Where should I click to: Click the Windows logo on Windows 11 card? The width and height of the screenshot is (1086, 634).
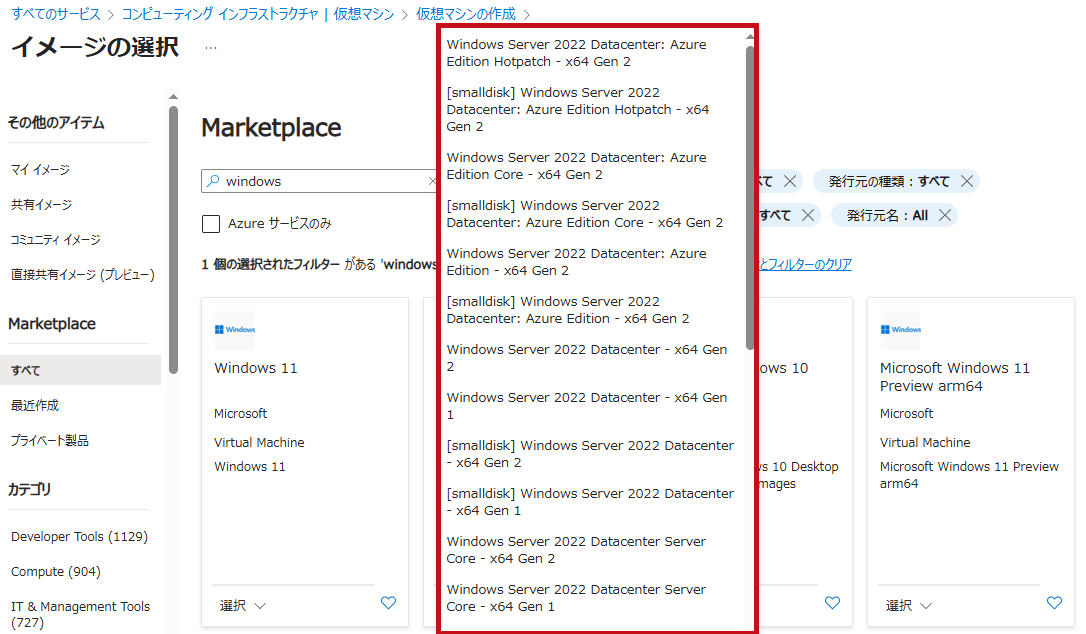point(235,330)
